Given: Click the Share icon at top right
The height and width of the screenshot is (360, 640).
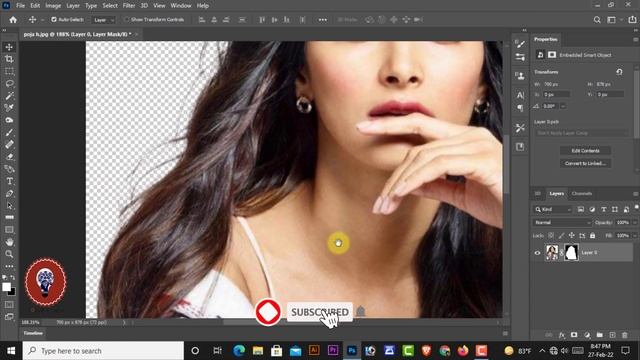Looking at the screenshot, I should (x=632, y=20).
